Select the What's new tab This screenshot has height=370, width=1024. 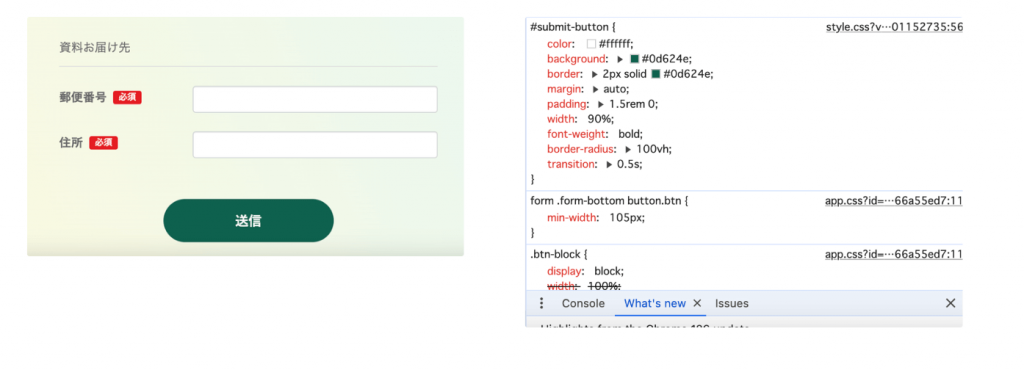point(654,303)
